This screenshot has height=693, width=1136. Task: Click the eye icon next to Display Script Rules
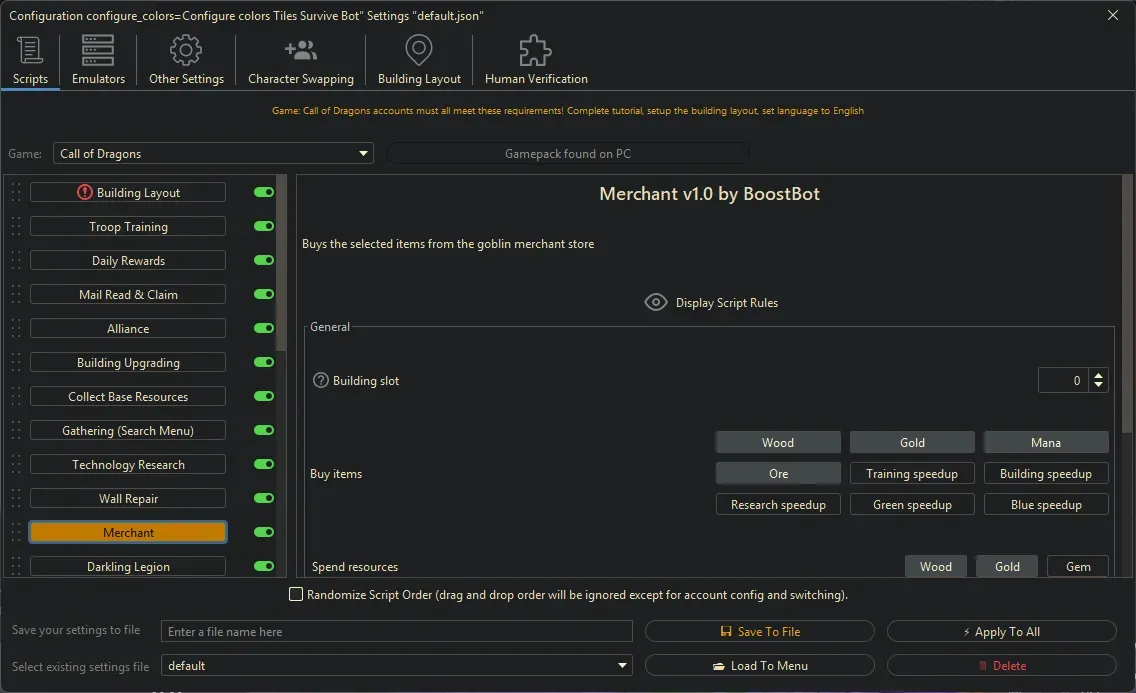coord(656,301)
